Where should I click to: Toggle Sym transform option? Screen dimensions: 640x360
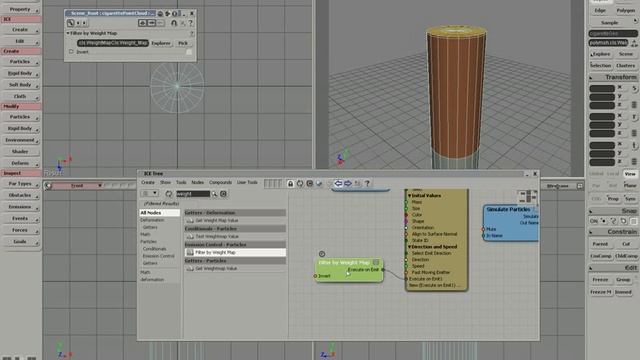pos(630,199)
